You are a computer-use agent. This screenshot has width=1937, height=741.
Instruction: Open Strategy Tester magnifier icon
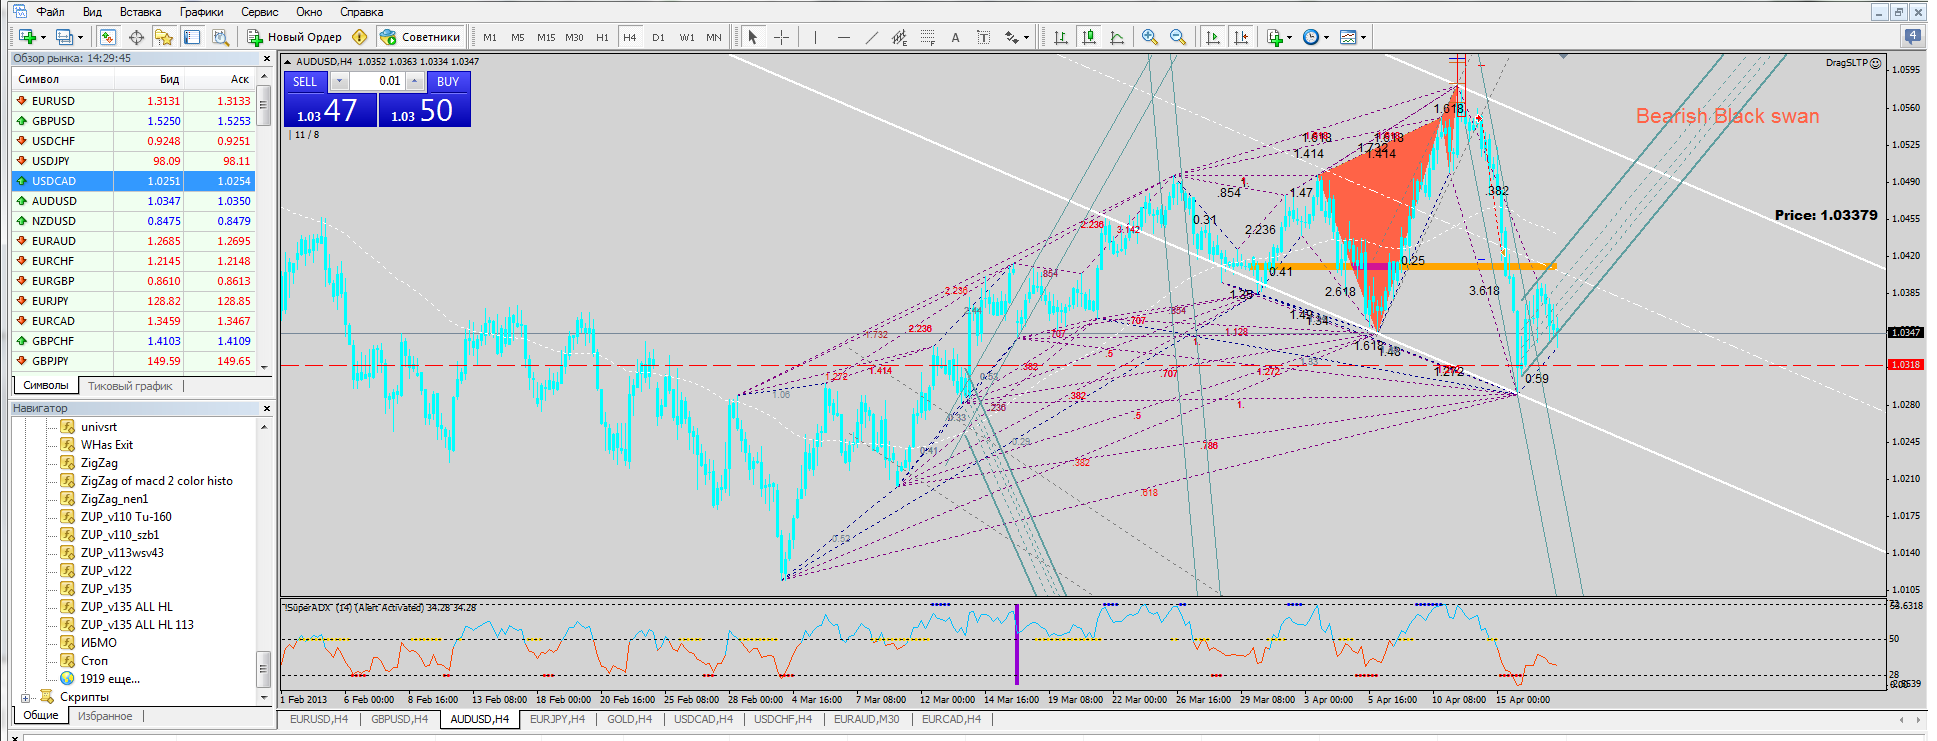tap(220, 37)
